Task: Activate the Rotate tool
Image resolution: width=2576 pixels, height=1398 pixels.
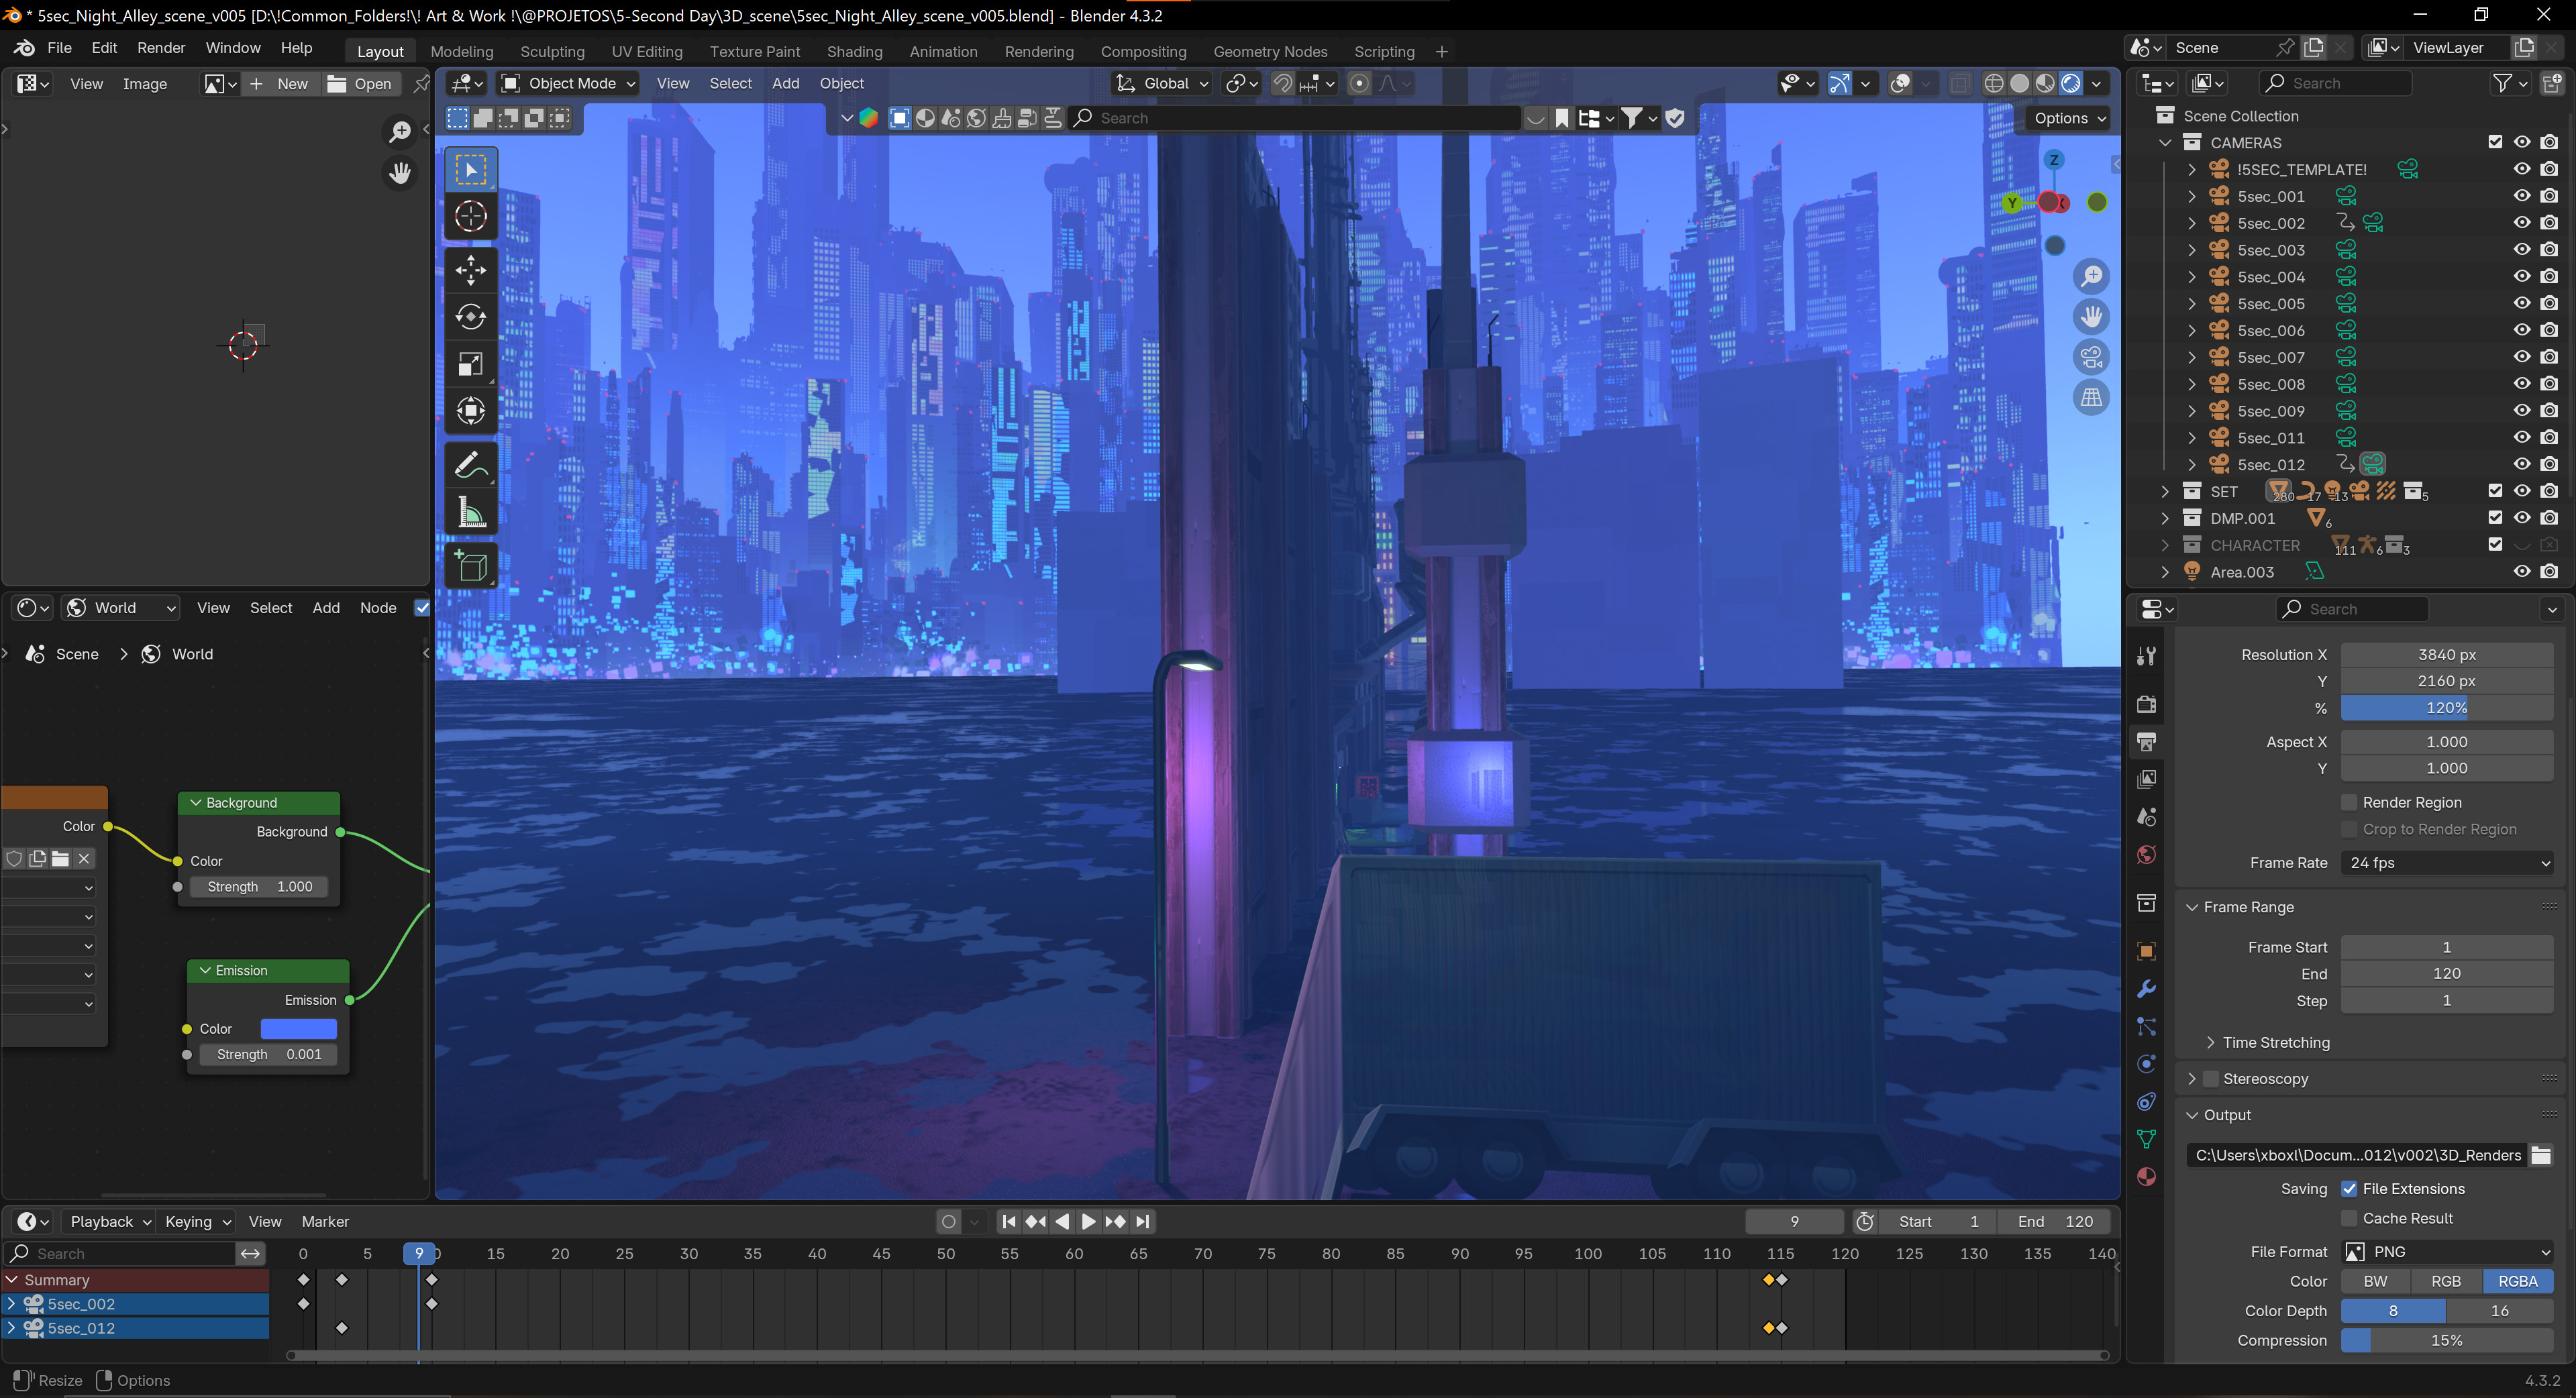Action: (470, 317)
